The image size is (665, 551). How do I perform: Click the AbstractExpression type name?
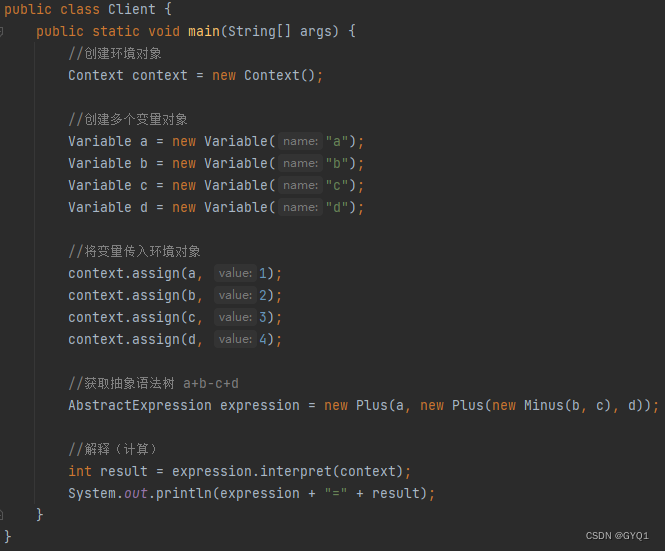coord(140,406)
